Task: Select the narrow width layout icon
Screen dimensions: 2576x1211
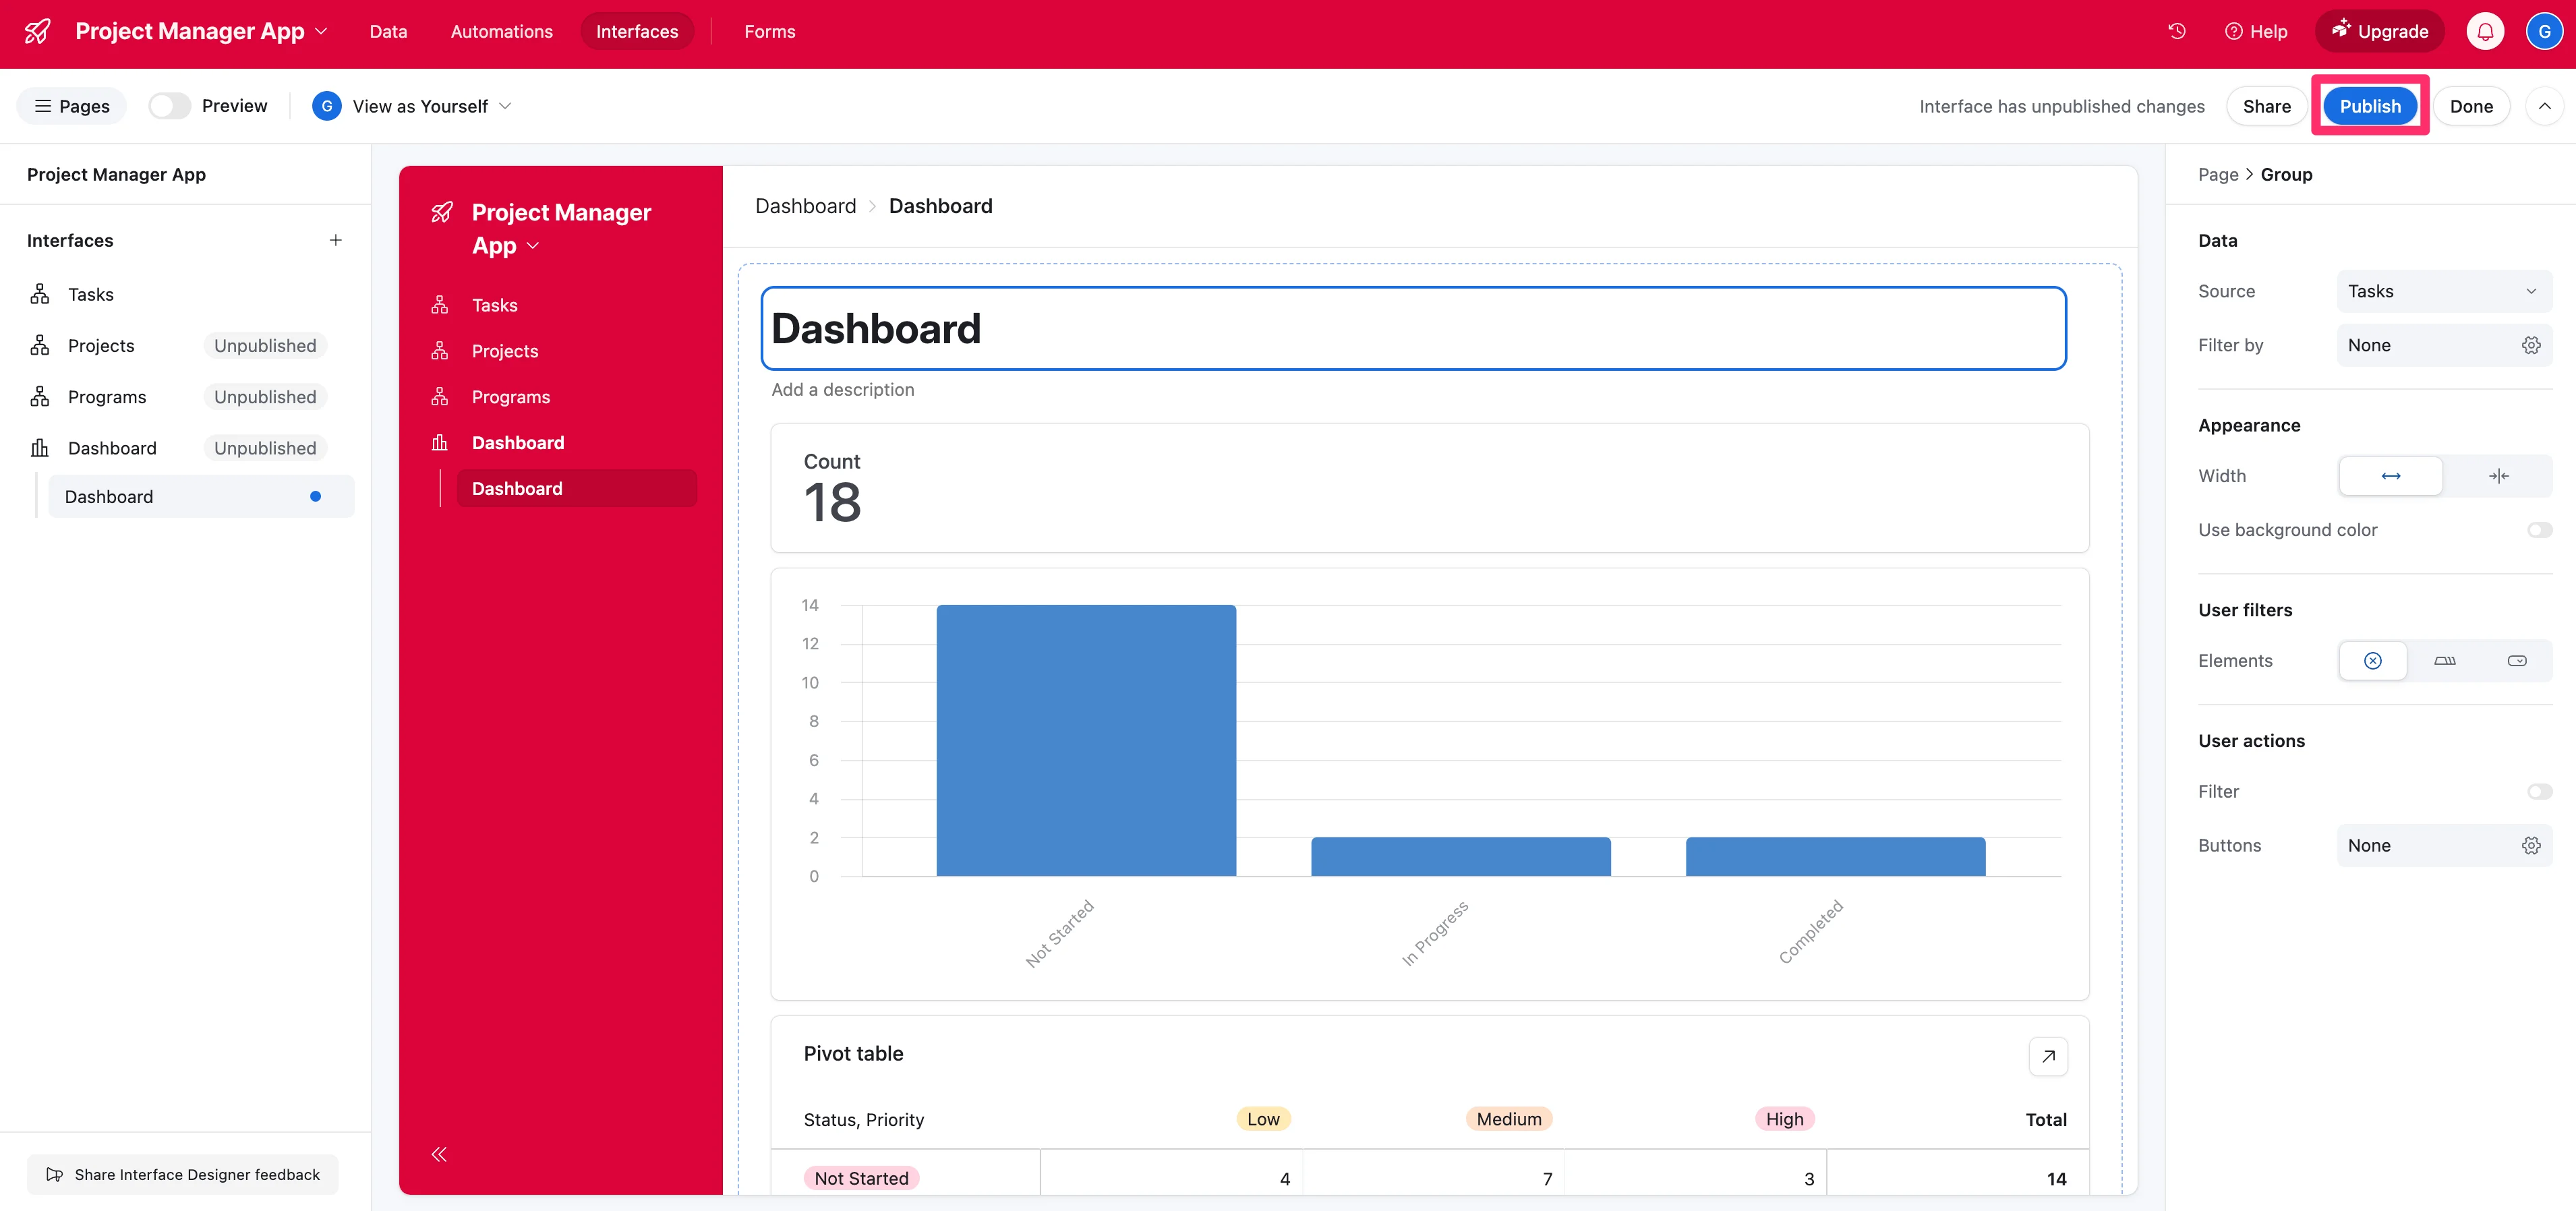Action: [2498, 476]
